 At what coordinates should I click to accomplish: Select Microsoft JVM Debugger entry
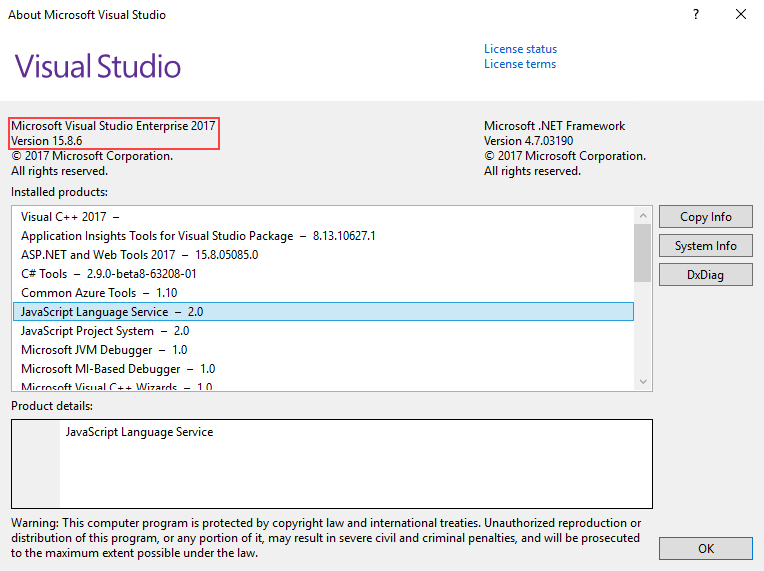(324, 350)
